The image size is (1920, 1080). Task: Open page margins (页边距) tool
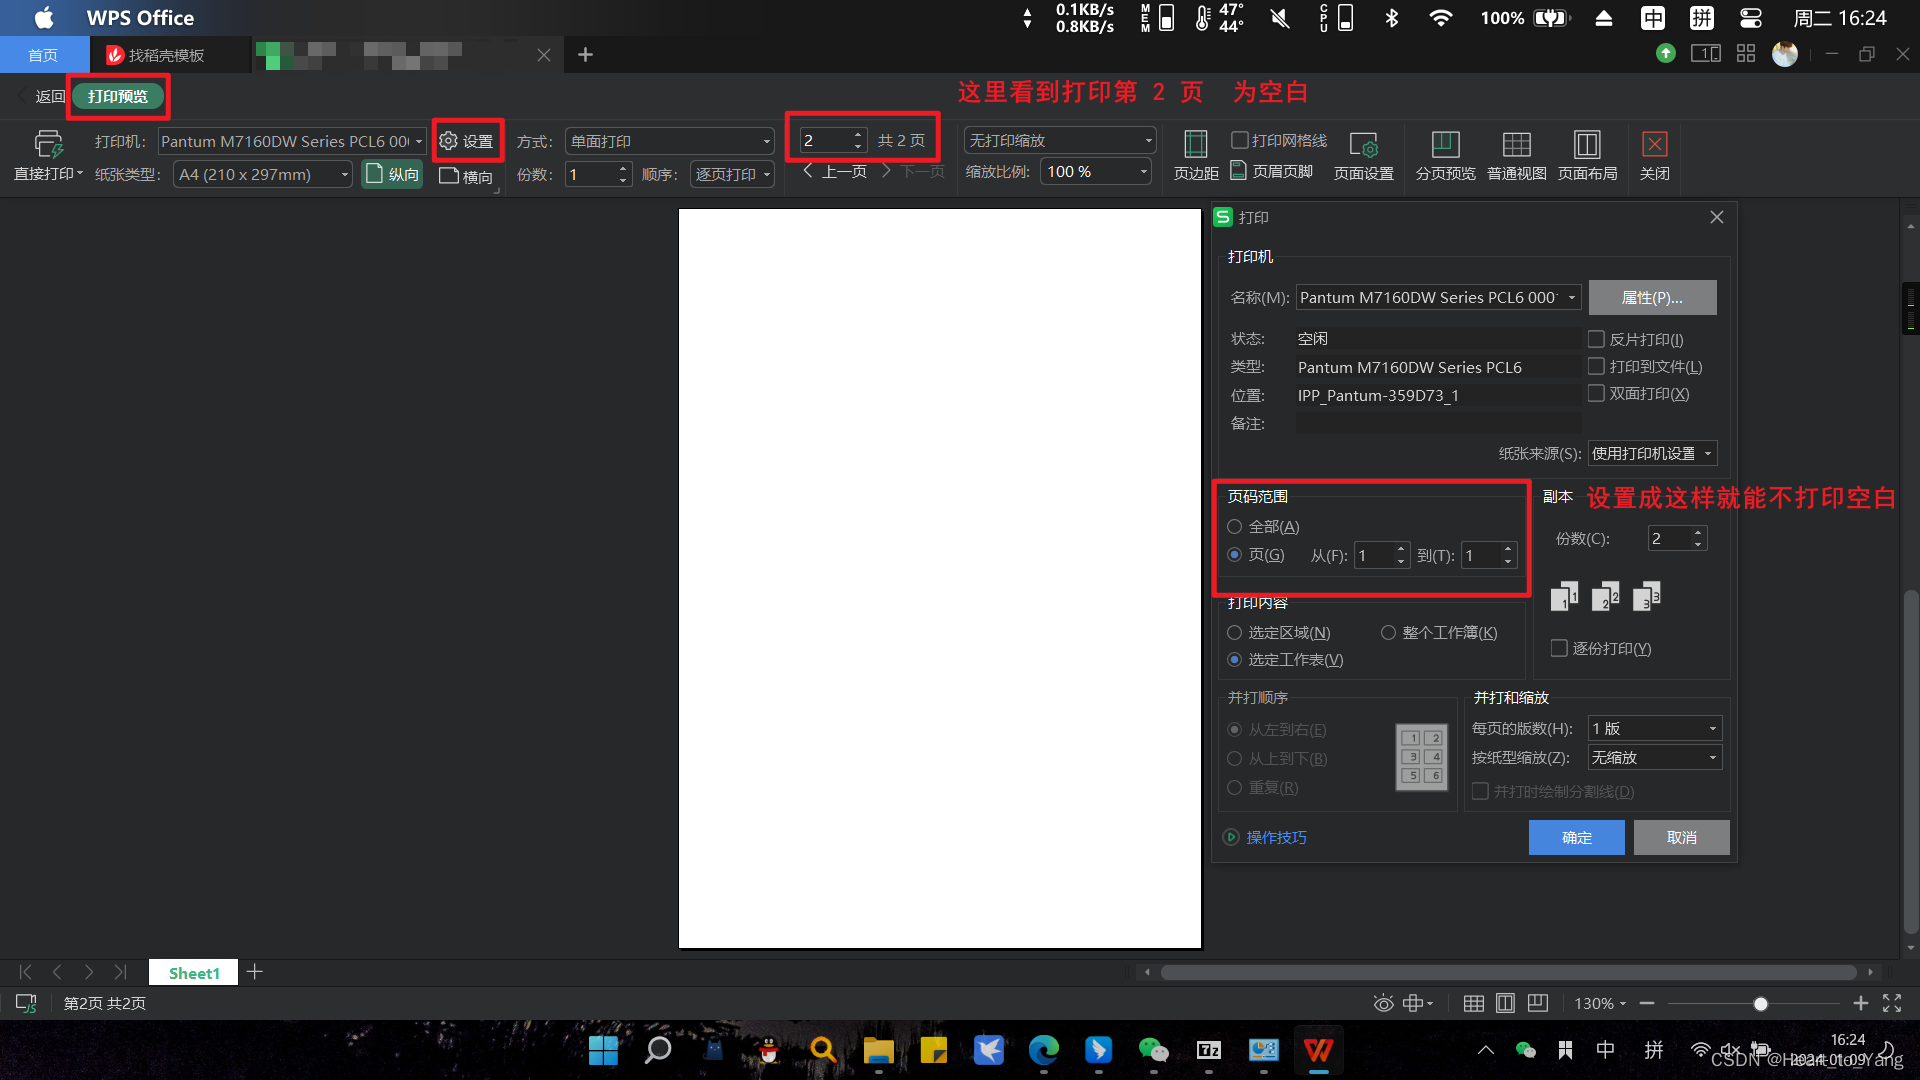[1195, 146]
